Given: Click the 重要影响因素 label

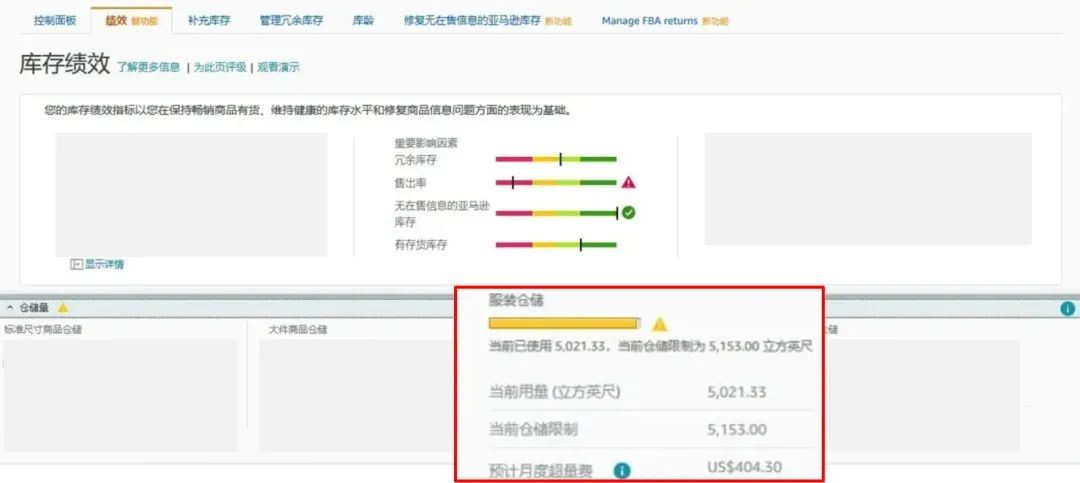Looking at the screenshot, I should [426, 143].
